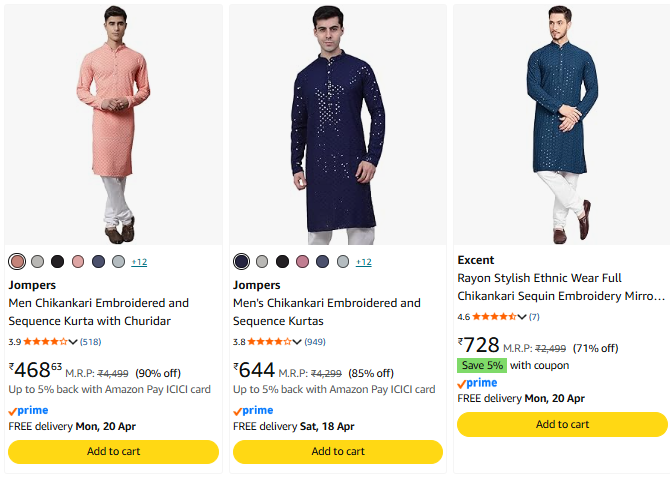Show +12 more colors for the ₹644 kurta

(x=363, y=262)
